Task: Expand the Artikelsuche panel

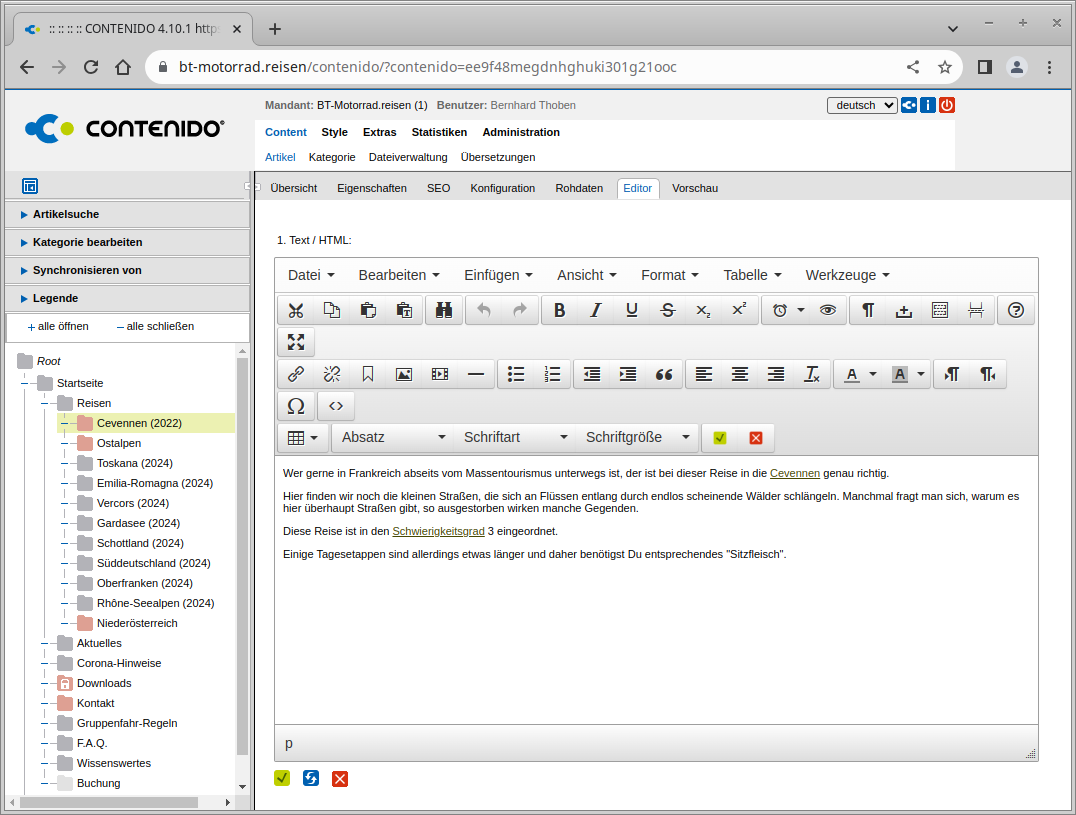Action: pyautogui.click(x=66, y=214)
